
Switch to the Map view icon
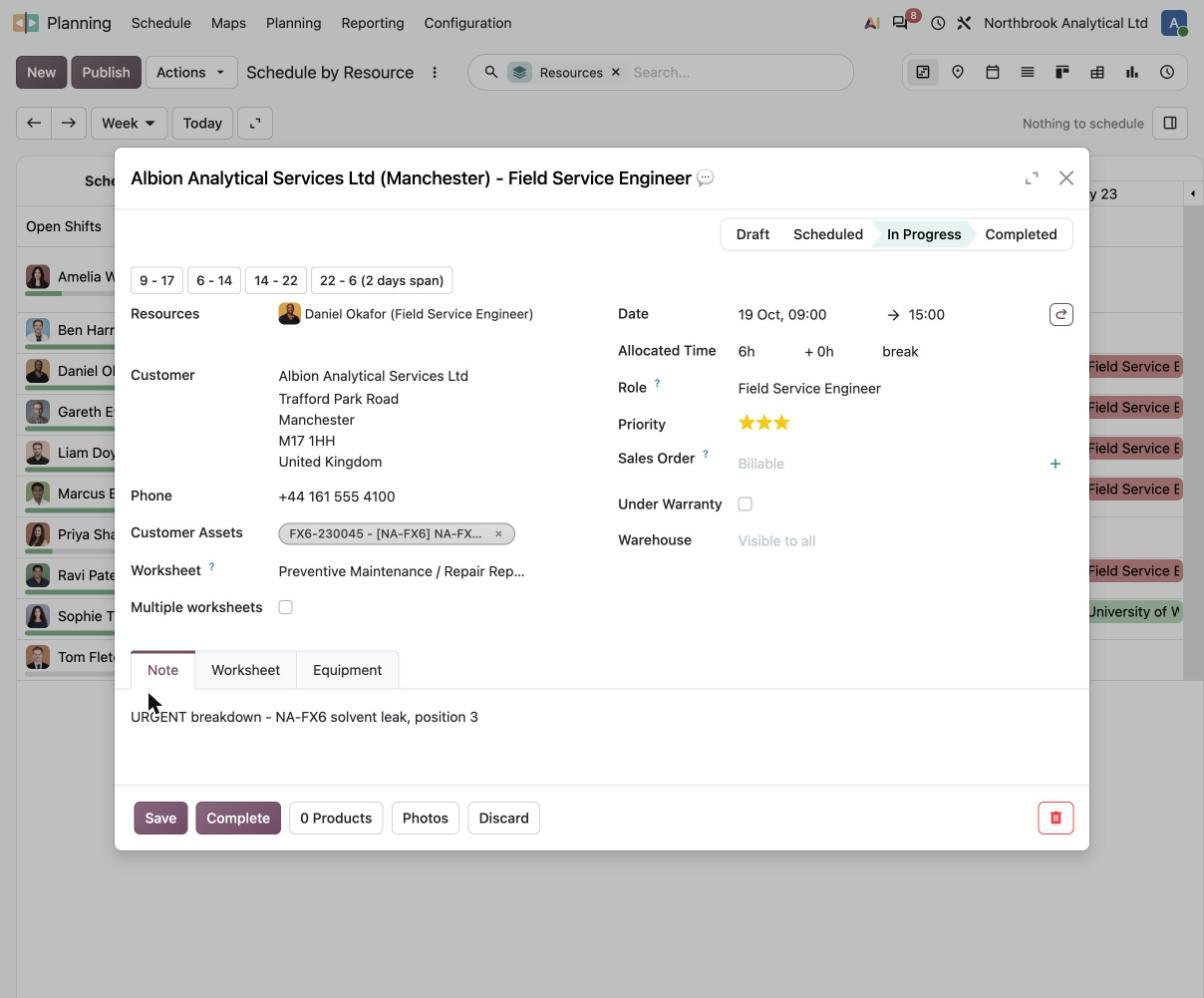957,72
